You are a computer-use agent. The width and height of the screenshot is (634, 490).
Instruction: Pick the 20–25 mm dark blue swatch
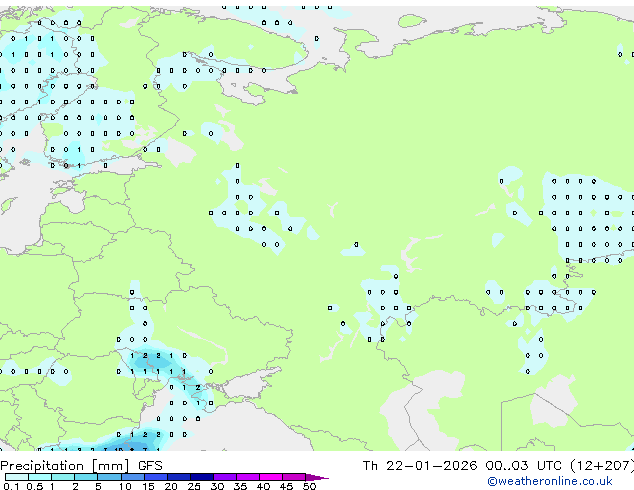click(178, 477)
